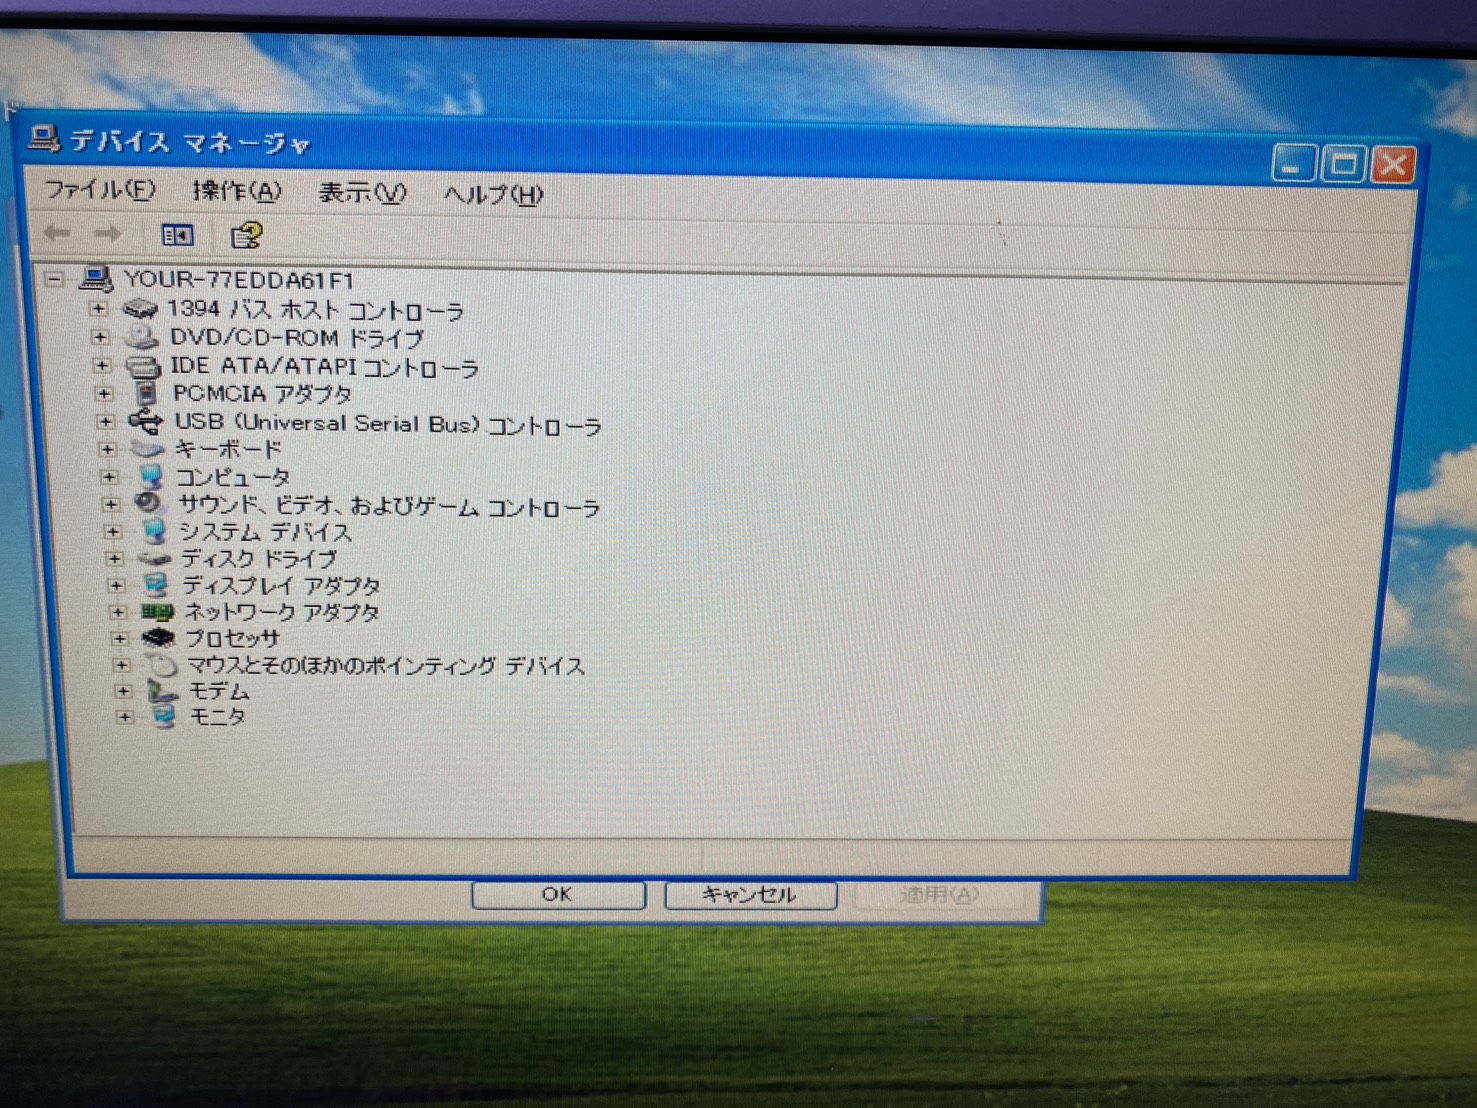Open the 操作(A) menu
This screenshot has height=1108, width=1477.
coord(236,191)
